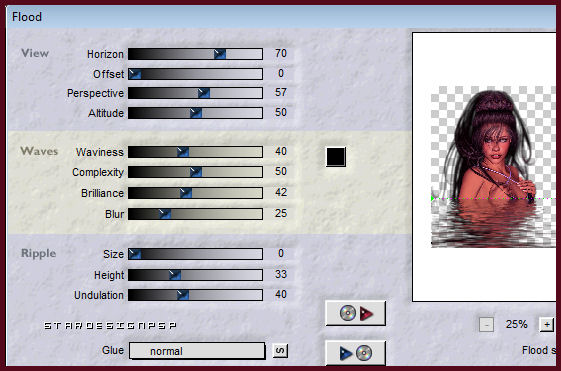Click the Perspective slider handle
This screenshot has width=561, height=371.
pos(204,93)
